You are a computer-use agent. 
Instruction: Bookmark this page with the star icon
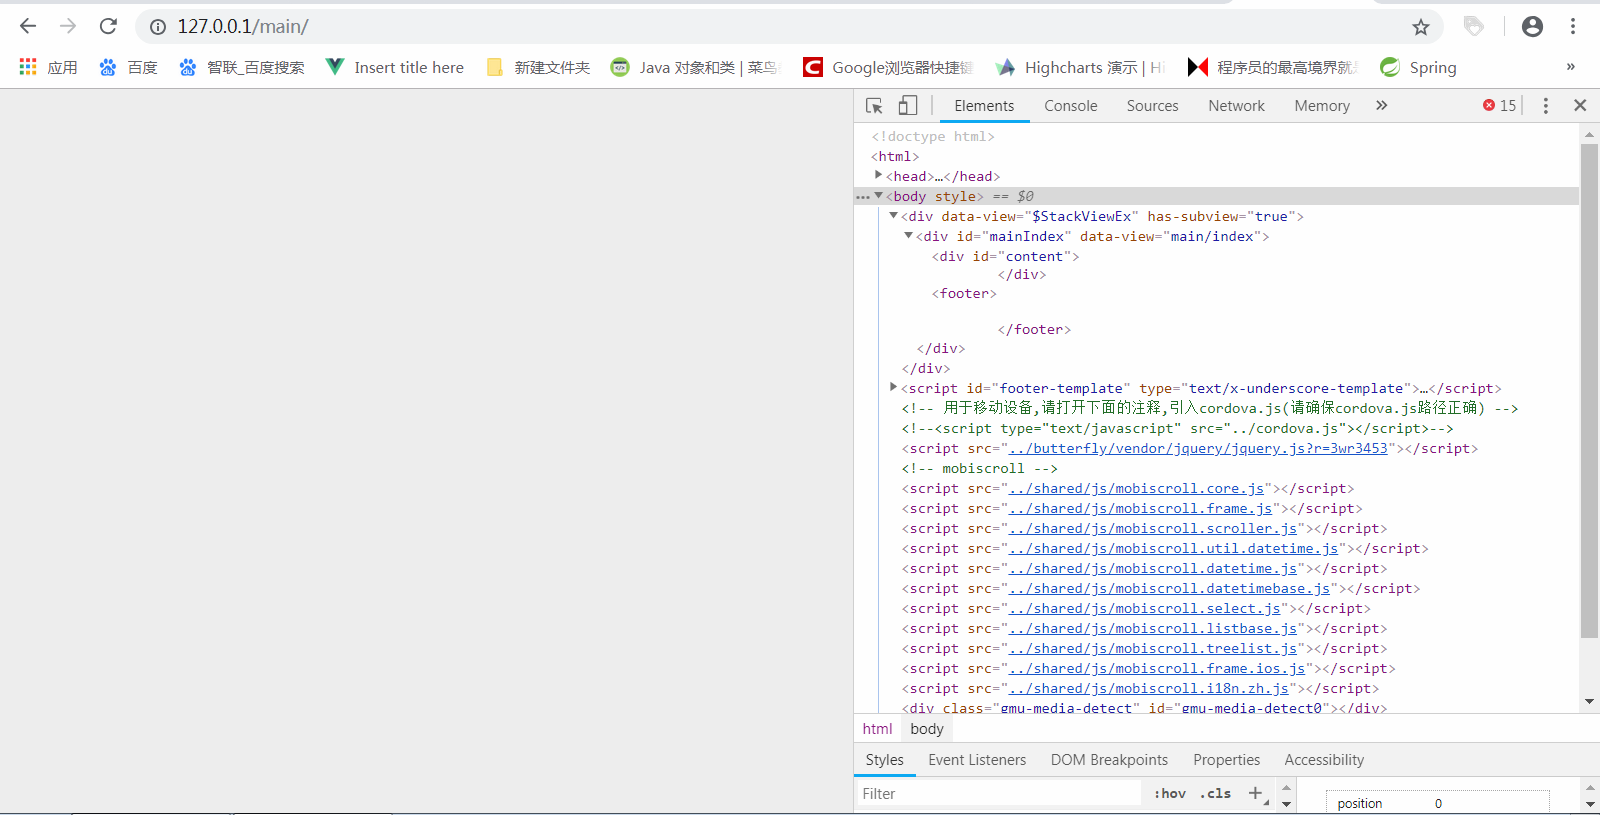[x=1421, y=27]
